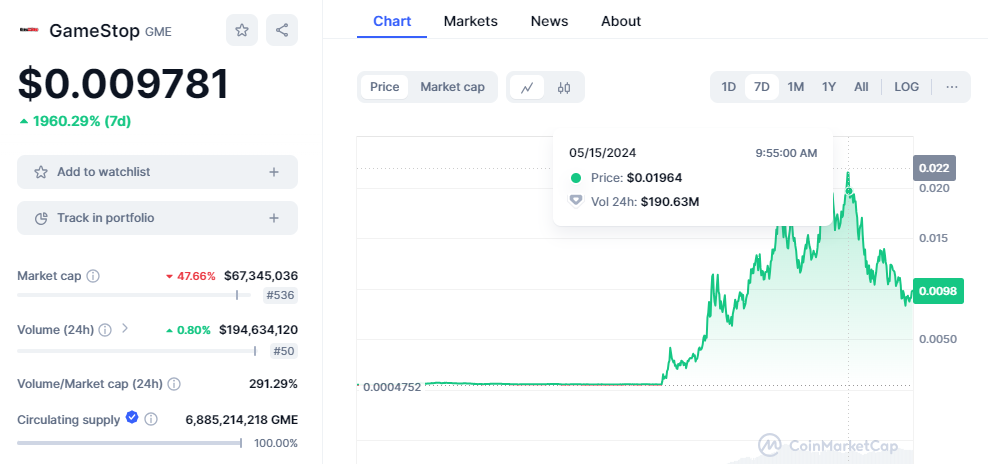Click the Market cap rank bar
The height and width of the screenshot is (464, 988).
coord(134,295)
